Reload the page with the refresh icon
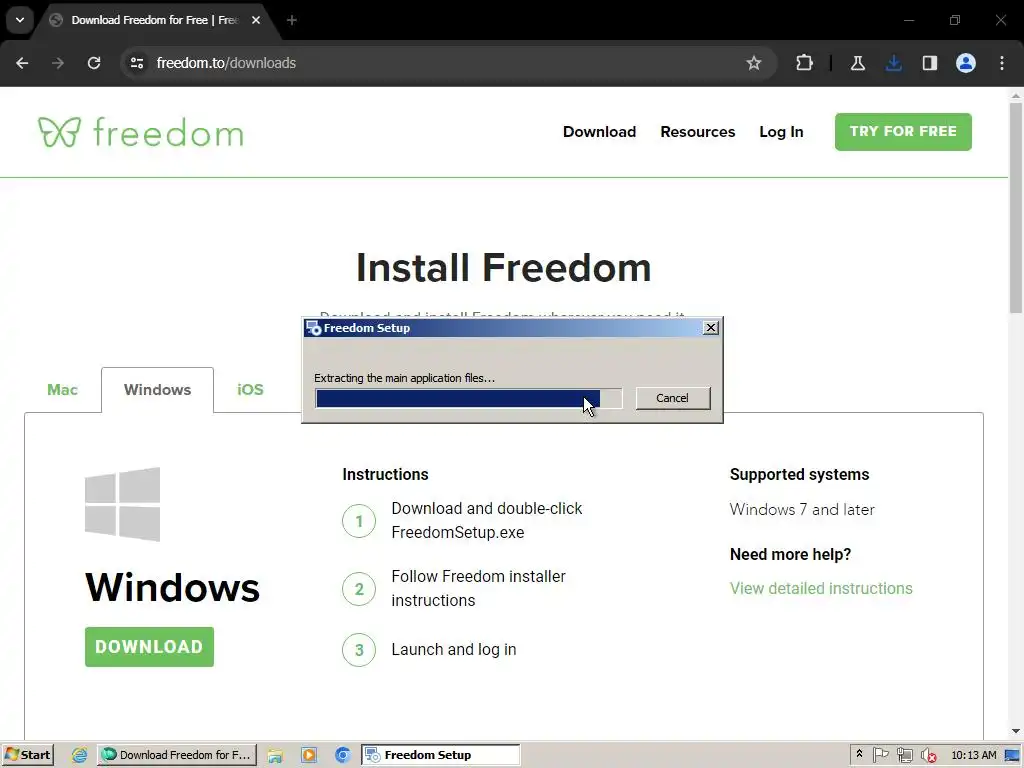This screenshot has height=768, width=1024. [94, 63]
